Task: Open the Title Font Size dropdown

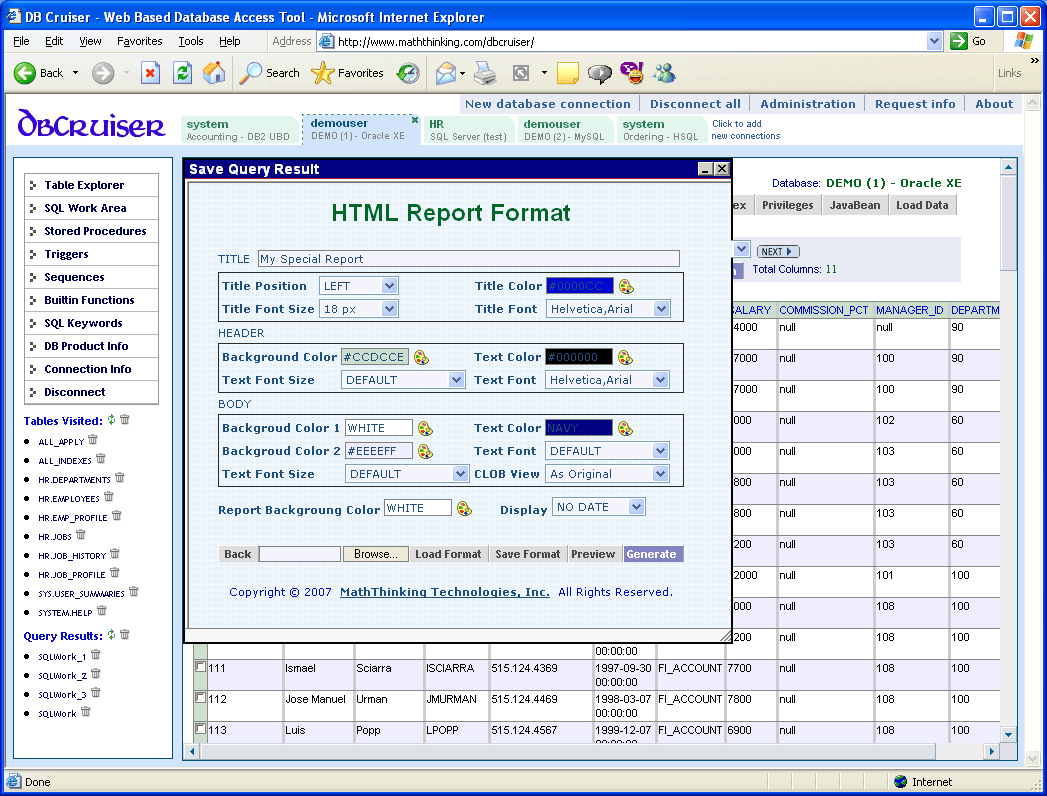Action: 359,309
